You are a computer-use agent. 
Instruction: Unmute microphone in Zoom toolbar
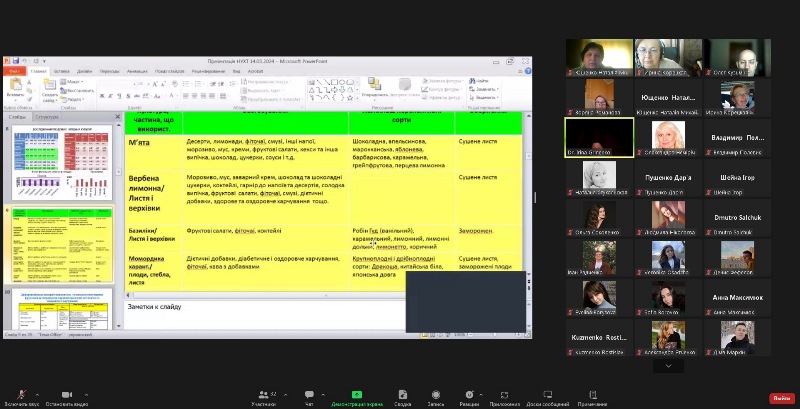(21, 395)
